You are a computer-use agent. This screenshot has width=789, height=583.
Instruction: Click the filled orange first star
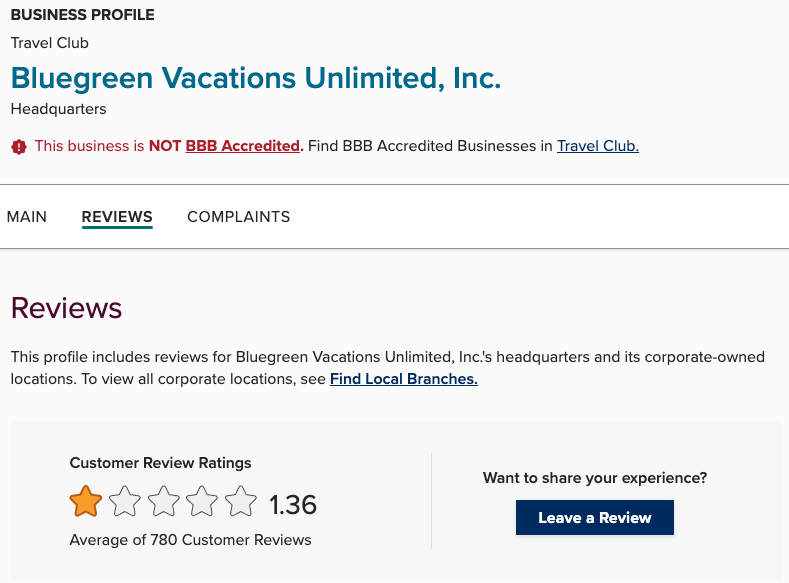pos(86,501)
